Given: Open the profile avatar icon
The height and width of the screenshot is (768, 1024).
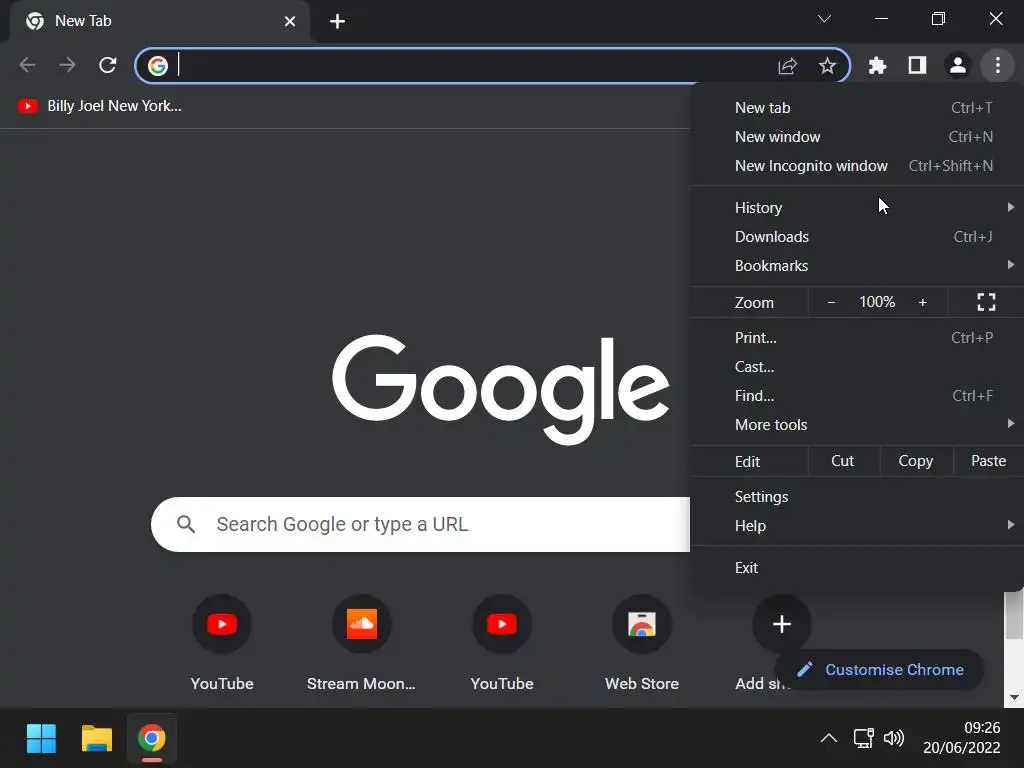Looking at the screenshot, I should tap(958, 65).
